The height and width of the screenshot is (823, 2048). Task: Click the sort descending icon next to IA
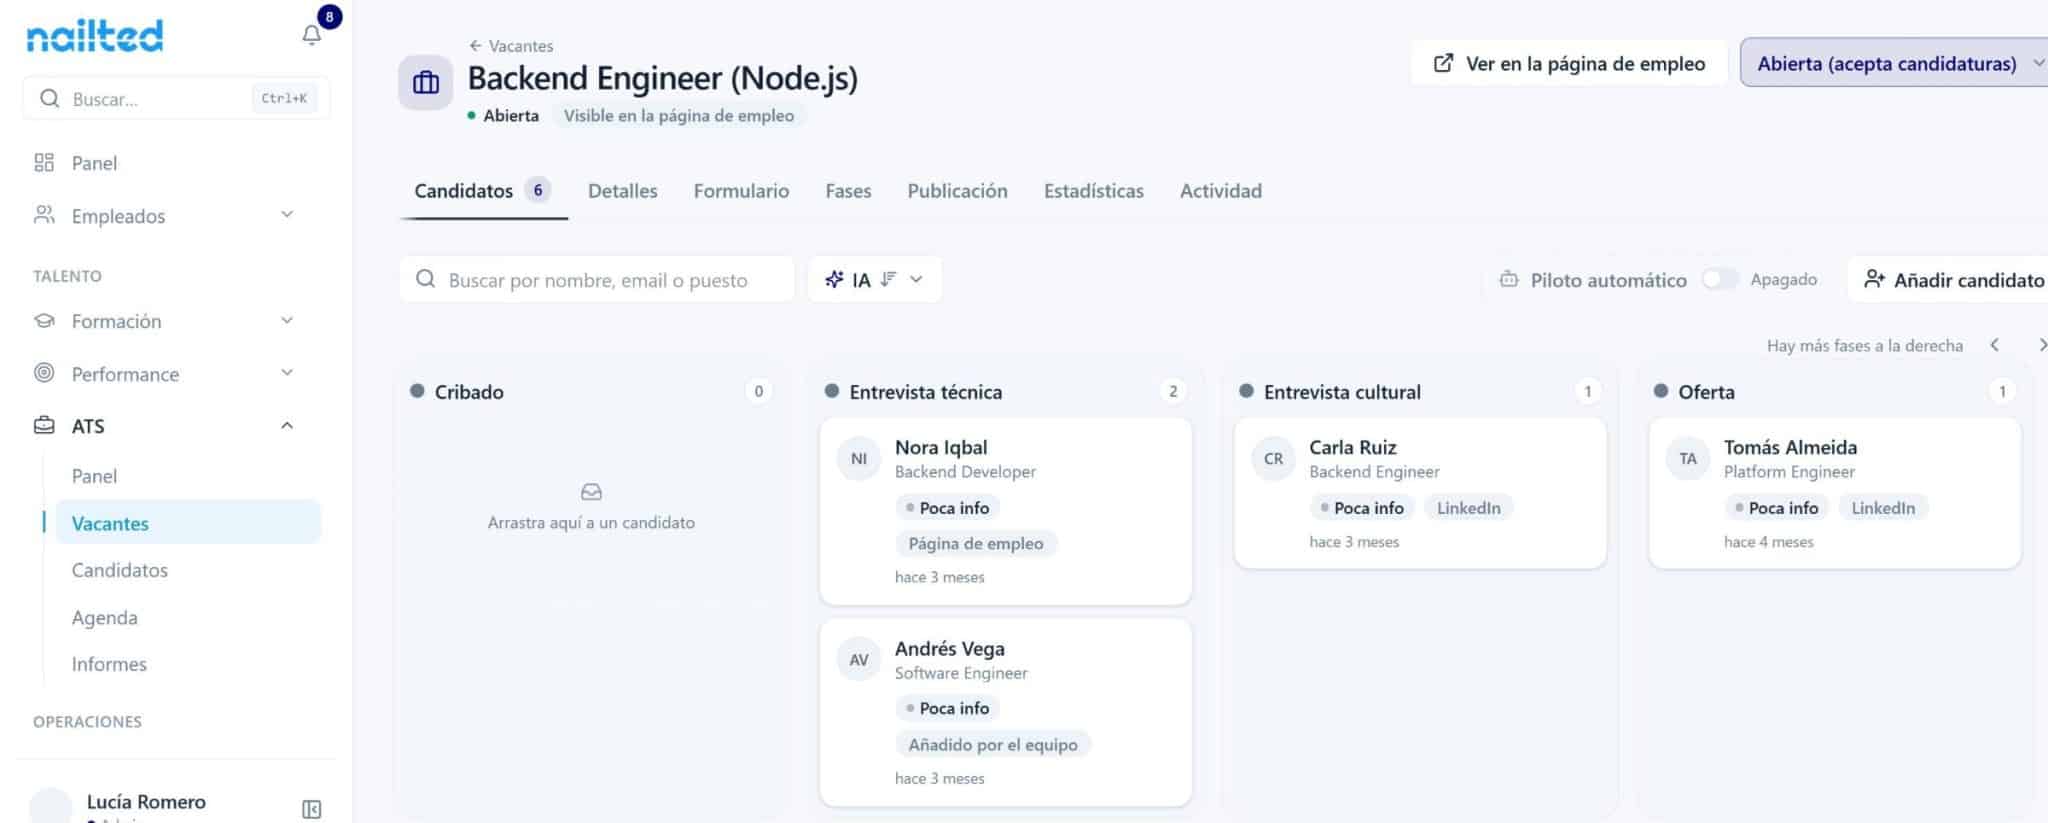click(888, 279)
